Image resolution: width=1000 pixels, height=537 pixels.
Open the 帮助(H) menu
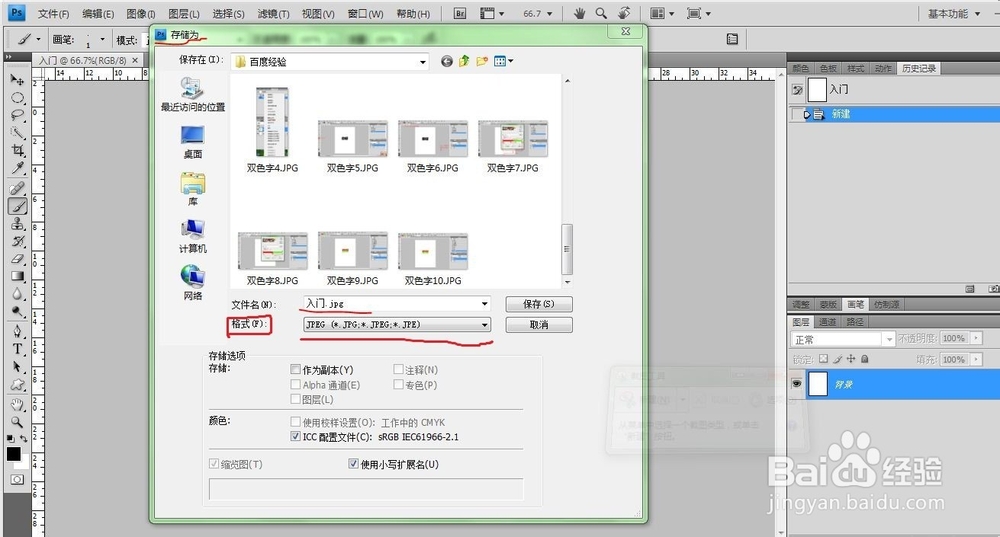pos(413,13)
